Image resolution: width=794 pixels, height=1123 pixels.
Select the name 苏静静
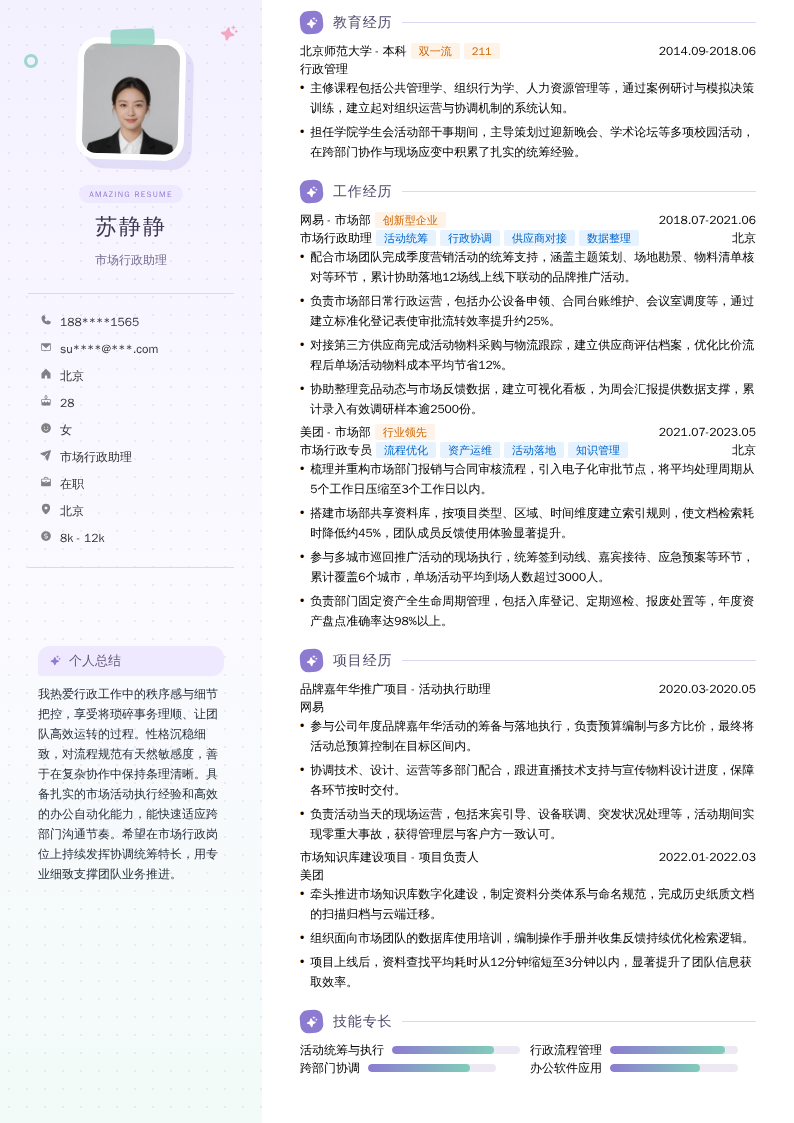(130, 227)
